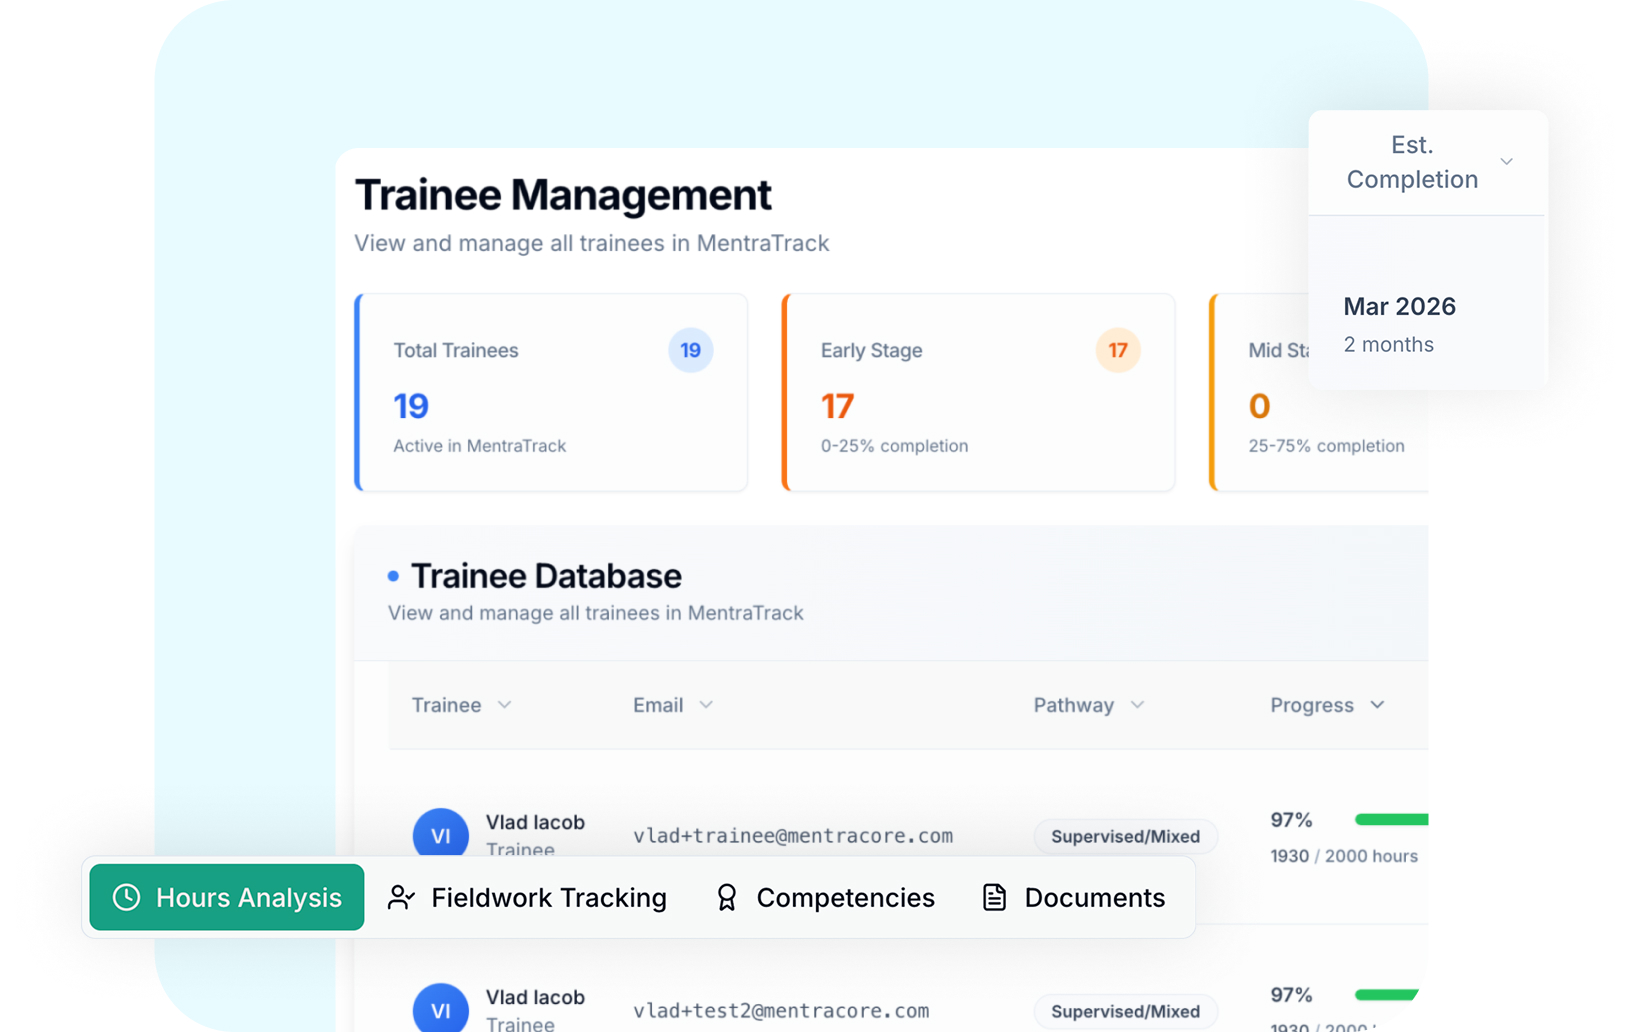1630x1032 pixels.
Task: Click the email vlad+trainee@mentracore.com
Action: click(792, 836)
